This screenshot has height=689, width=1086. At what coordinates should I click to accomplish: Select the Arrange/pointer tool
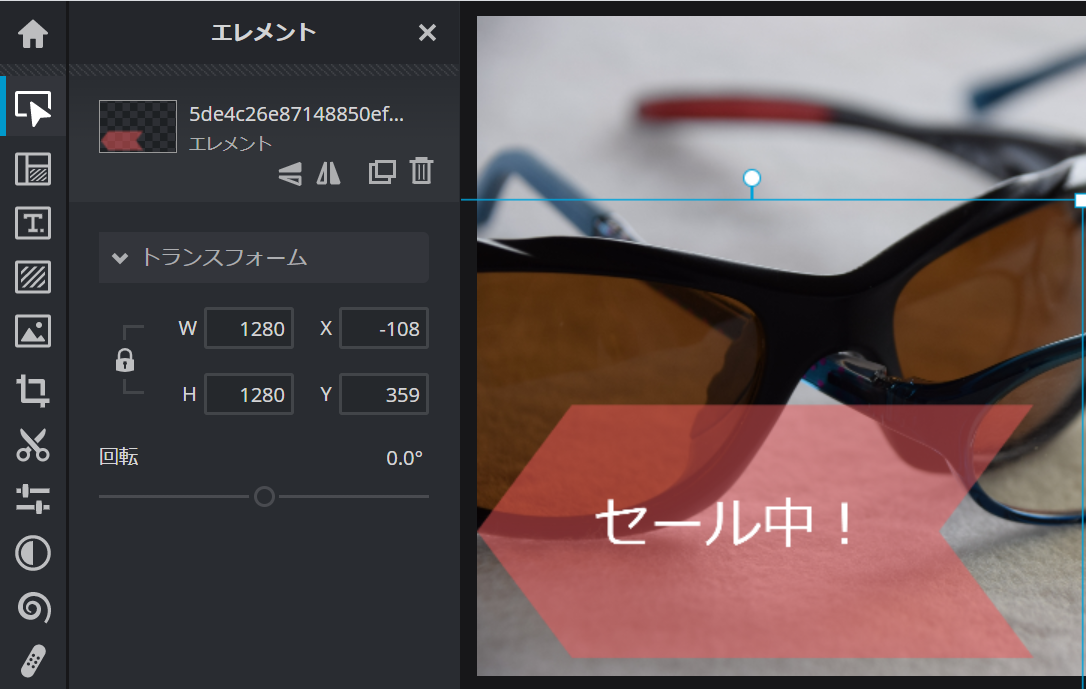coord(33,108)
